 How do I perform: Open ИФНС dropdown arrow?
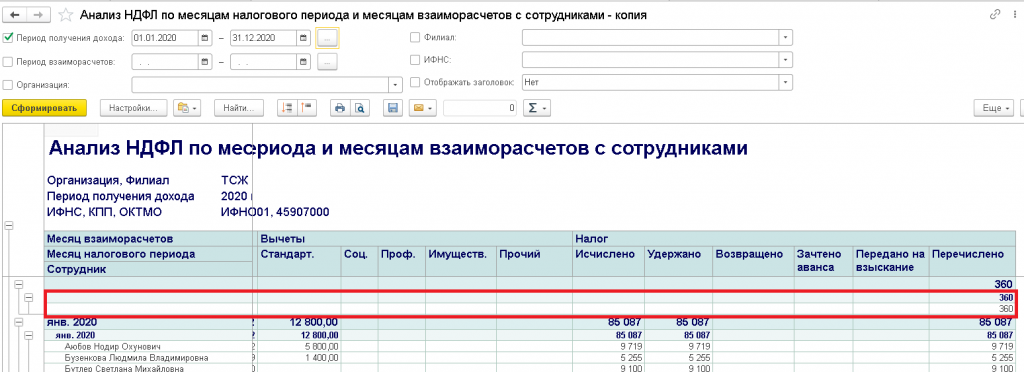(786, 60)
